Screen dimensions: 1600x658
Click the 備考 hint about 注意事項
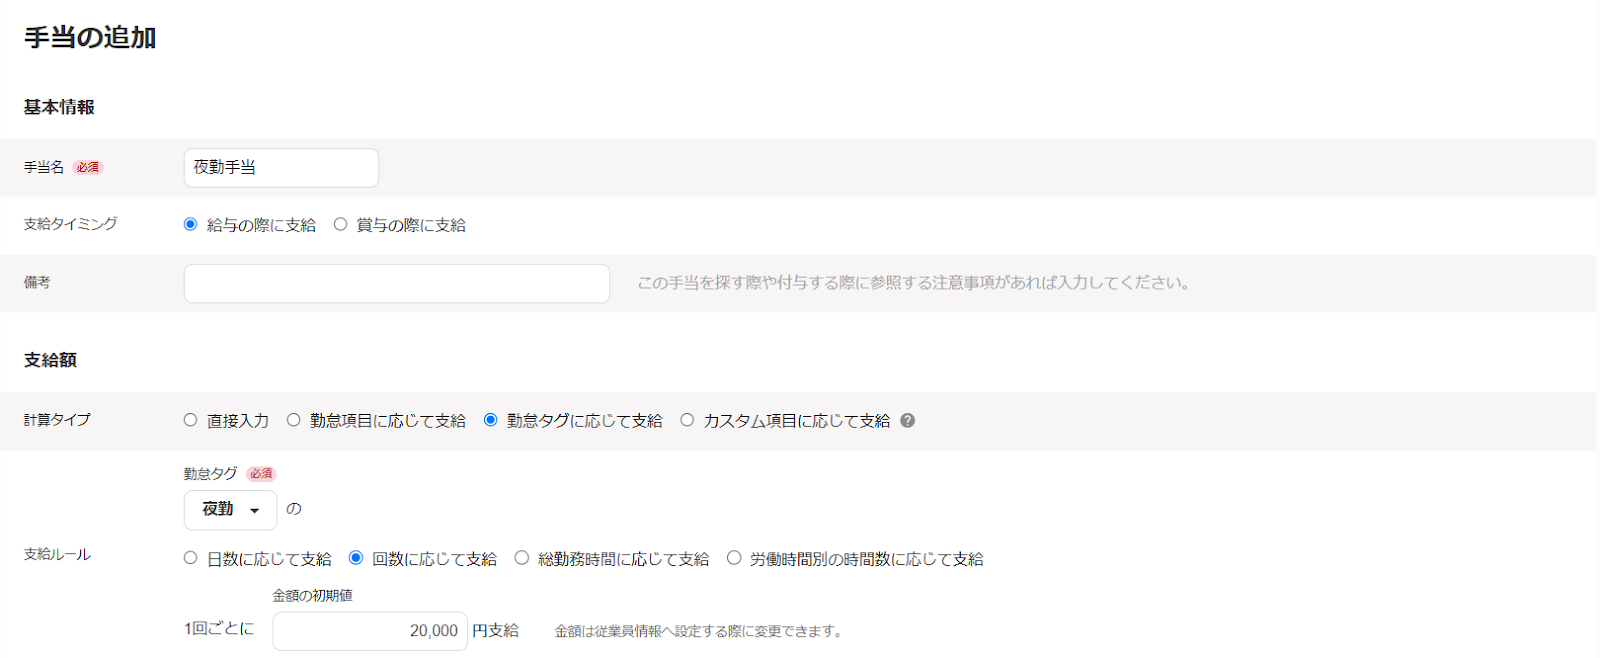pyautogui.click(x=914, y=283)
